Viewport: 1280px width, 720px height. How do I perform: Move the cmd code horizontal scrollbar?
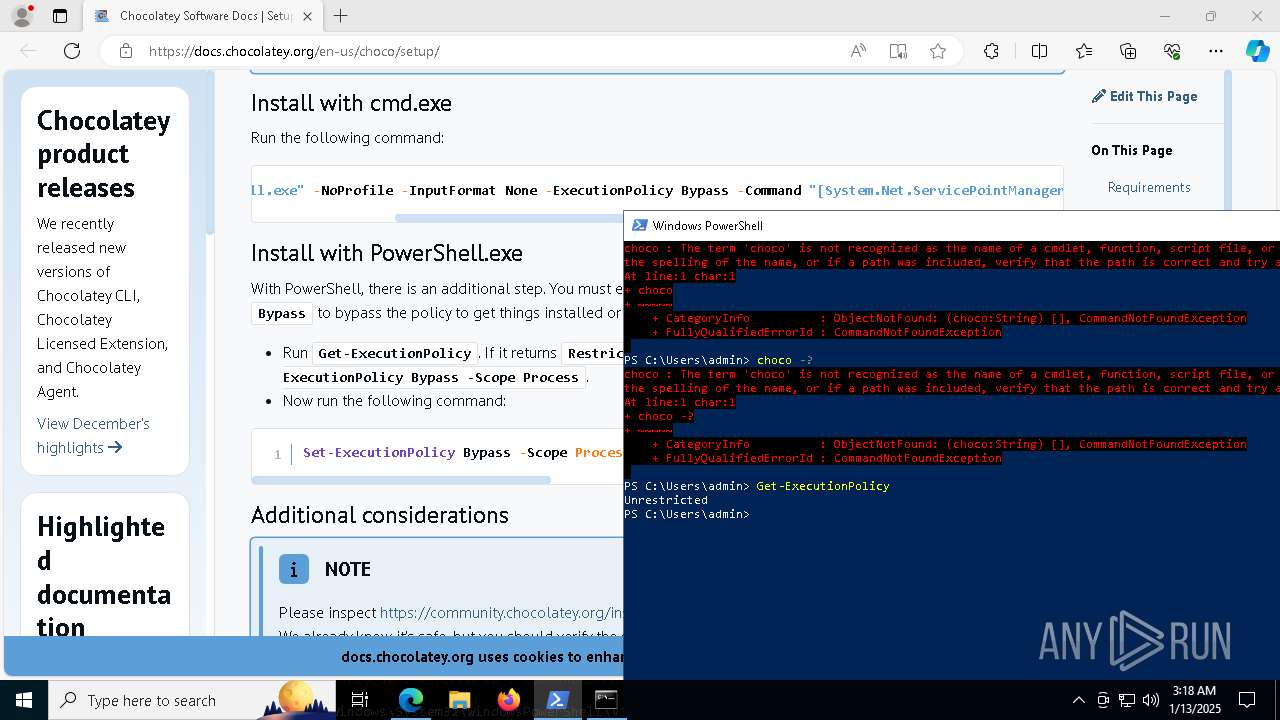point(508,217)
